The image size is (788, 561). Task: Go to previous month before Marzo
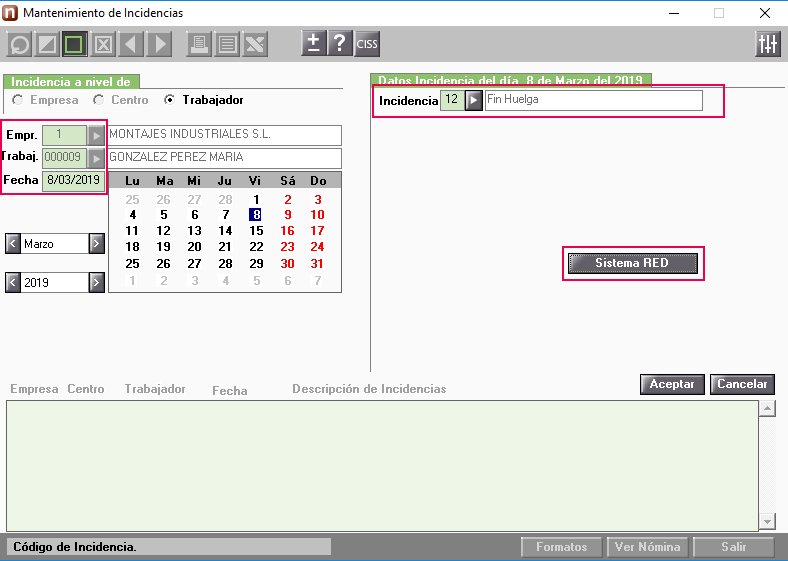point(13,244)
